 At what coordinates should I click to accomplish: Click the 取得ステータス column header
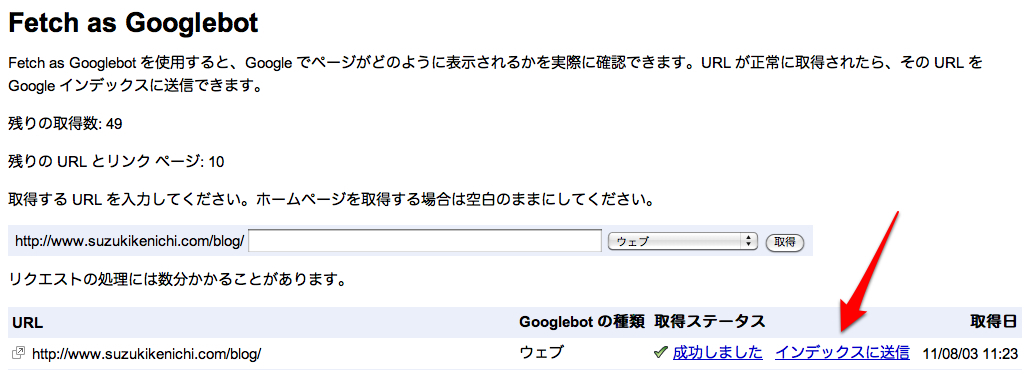pyautogui.click(x=710, y=322)
